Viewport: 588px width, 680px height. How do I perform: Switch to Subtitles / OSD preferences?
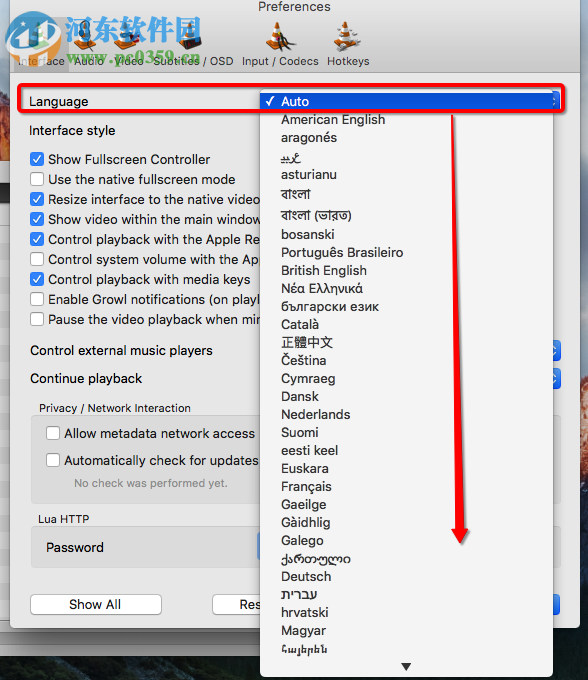[193, 44]
